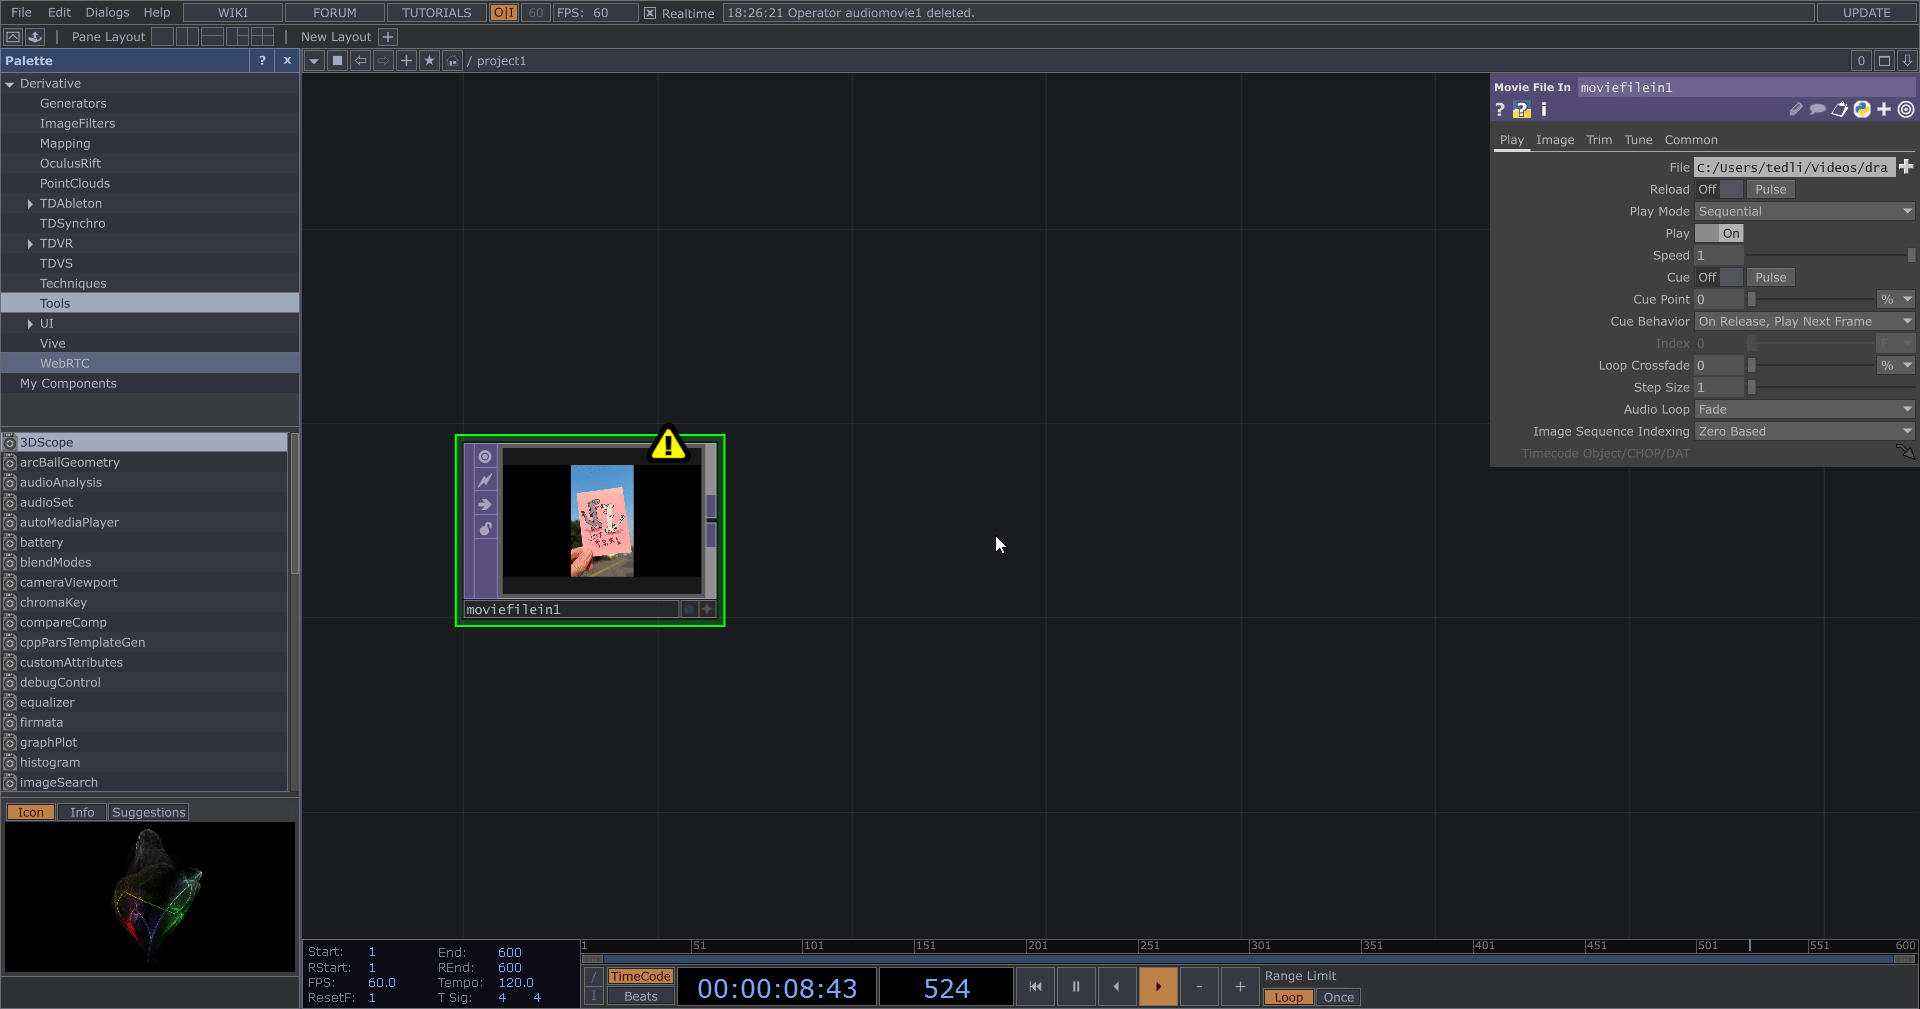Image resolution: width=1920 pixels, height=1009 pixels.
Task: Switch to the Trim parameter tab
Action: tap(1598, 140)
